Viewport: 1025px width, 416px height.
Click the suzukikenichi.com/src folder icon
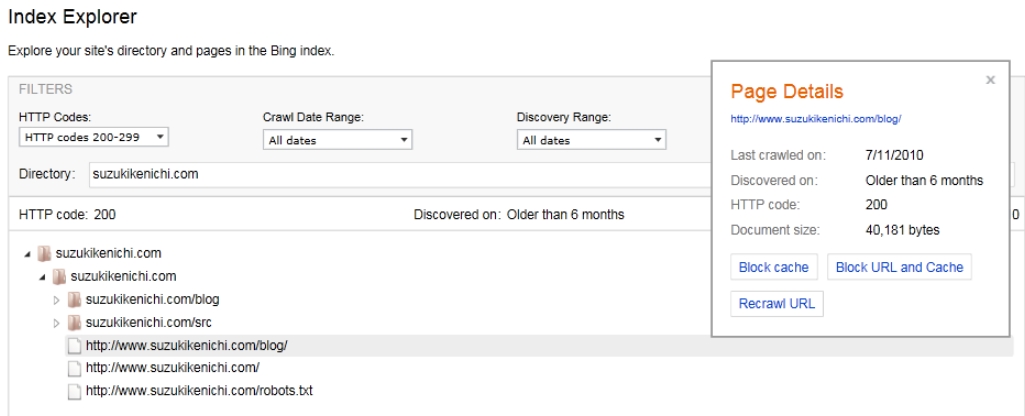pos(74,322)
